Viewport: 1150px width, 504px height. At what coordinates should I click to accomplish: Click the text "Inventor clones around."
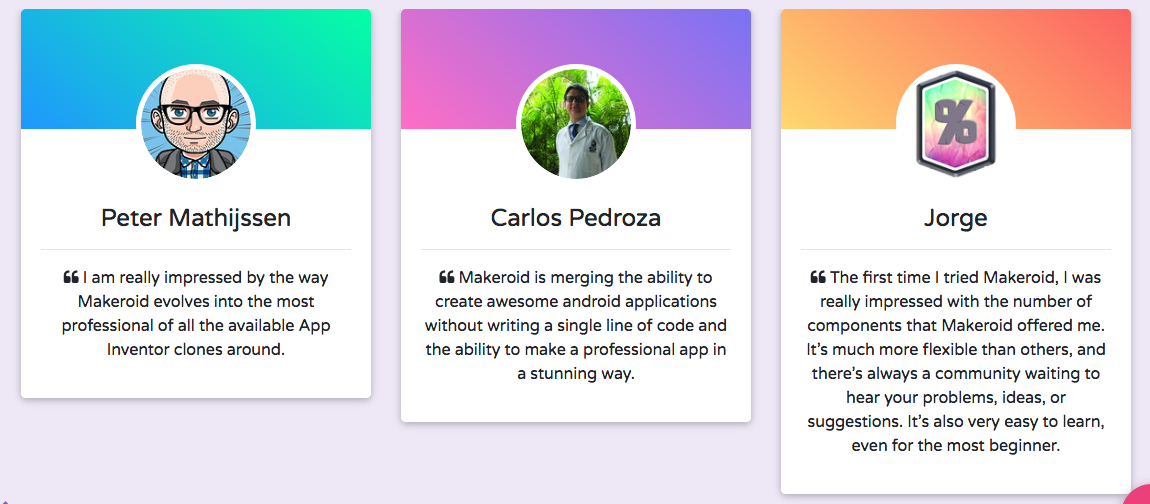(196, 350)
